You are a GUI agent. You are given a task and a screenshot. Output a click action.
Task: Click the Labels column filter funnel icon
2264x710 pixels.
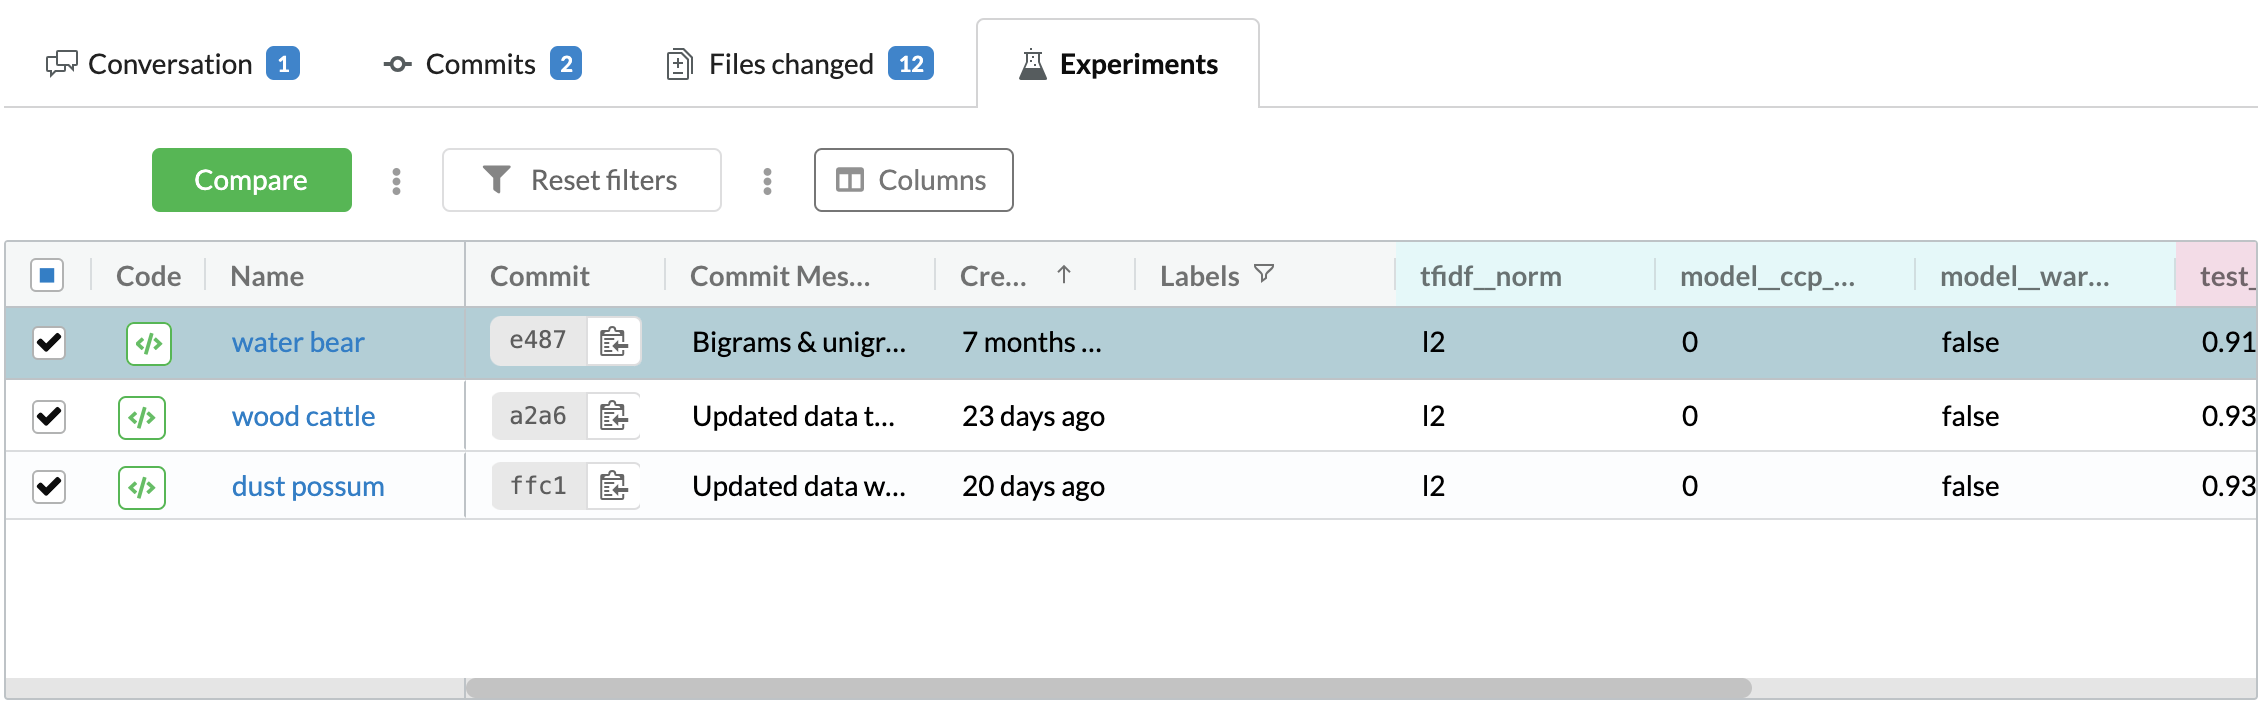pos(1264,274)
